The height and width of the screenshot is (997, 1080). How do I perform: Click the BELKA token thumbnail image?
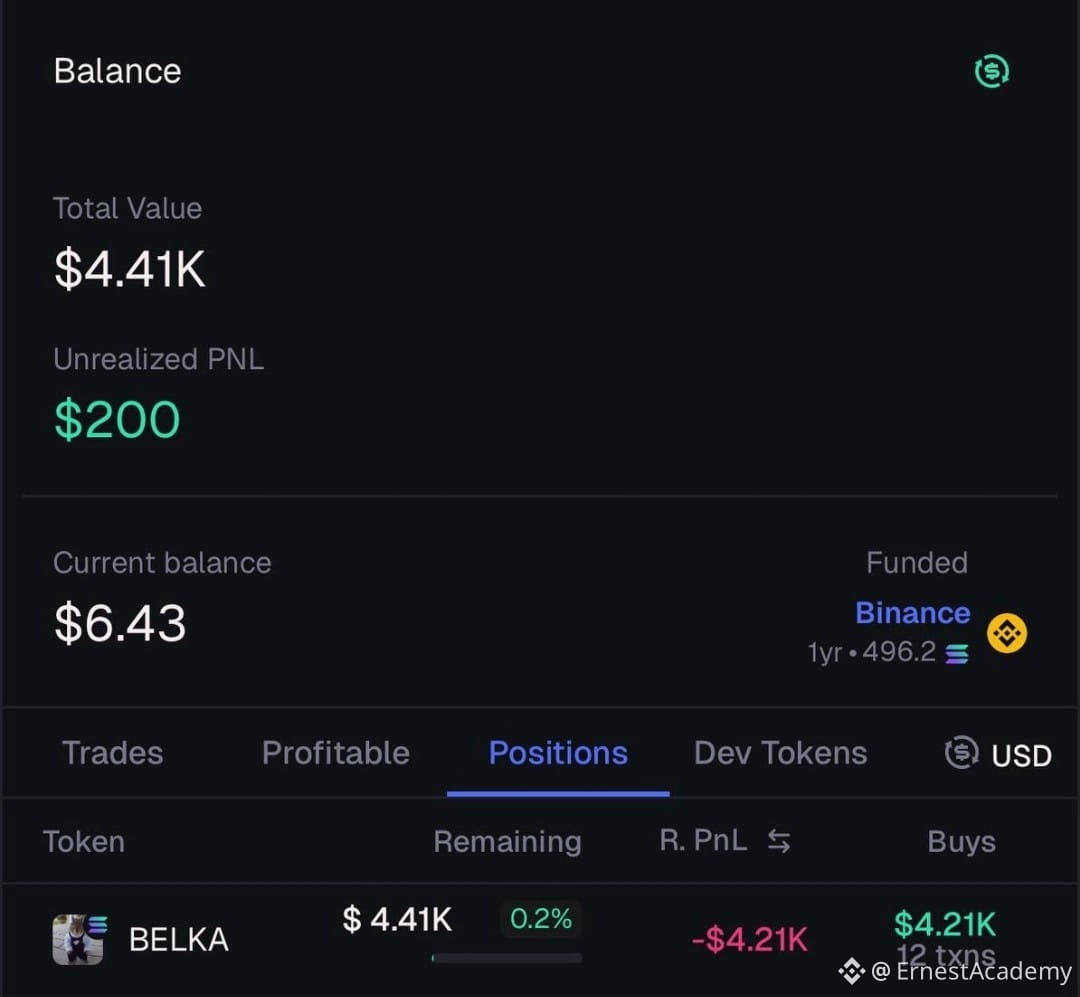tap(78, 939)
